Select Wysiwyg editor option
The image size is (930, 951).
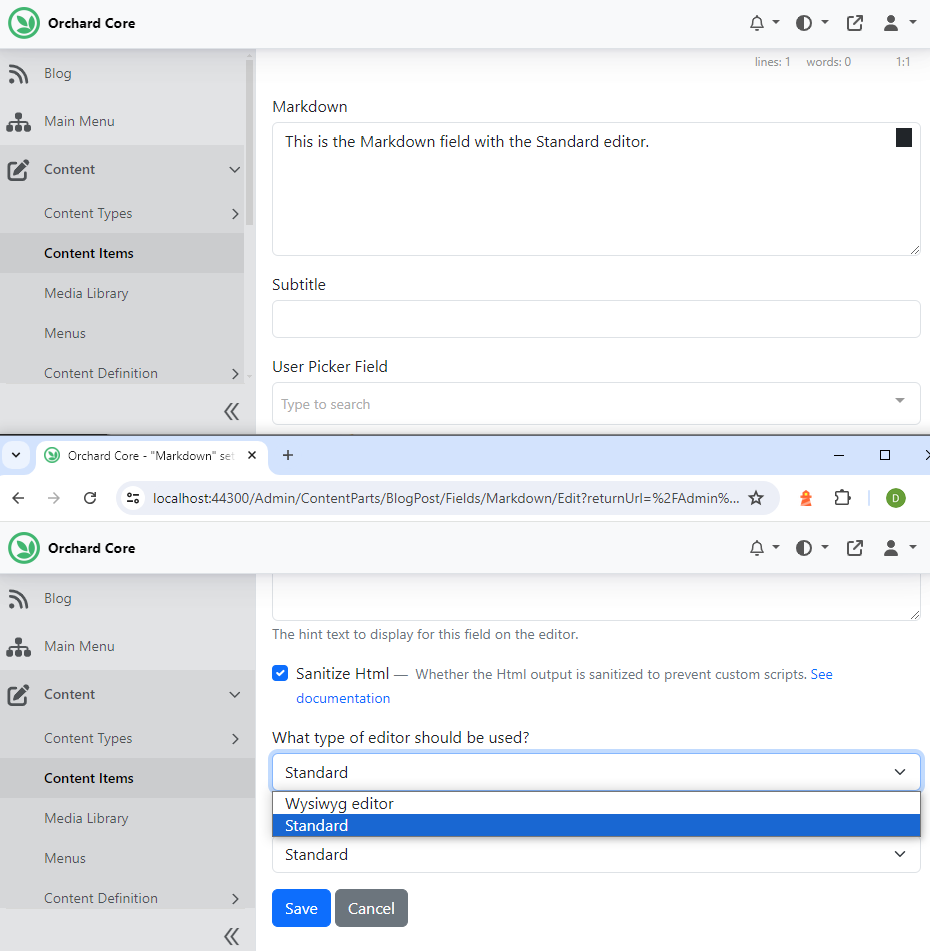point(596,804)
